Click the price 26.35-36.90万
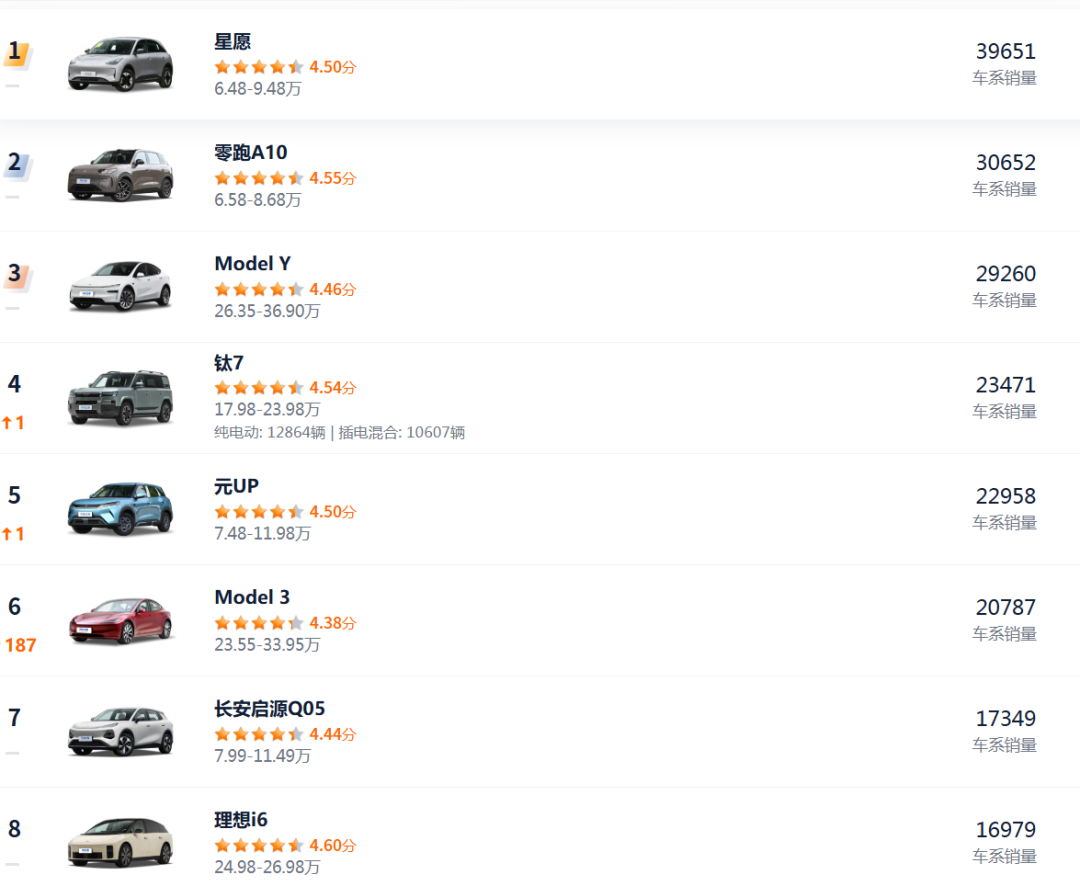The image size is (1080, 886). click(x=267, y=311)
